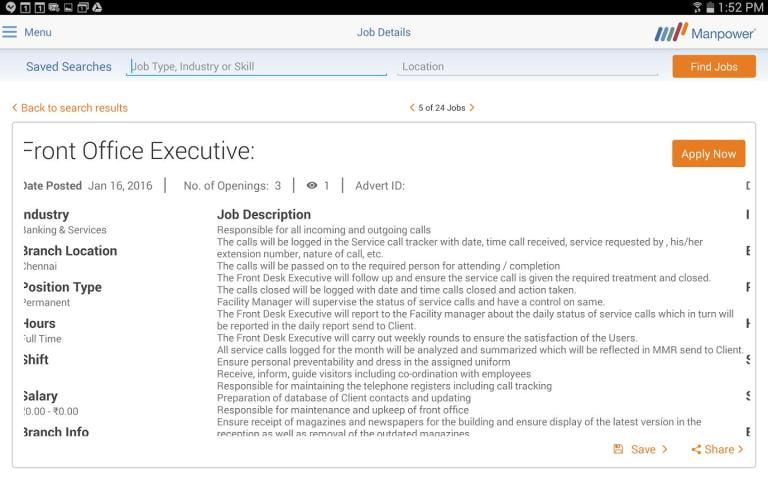The width and height of the screenshot is (768, 480).
Task: Go to the previous job arrow
Action: [x=412, y=108]
